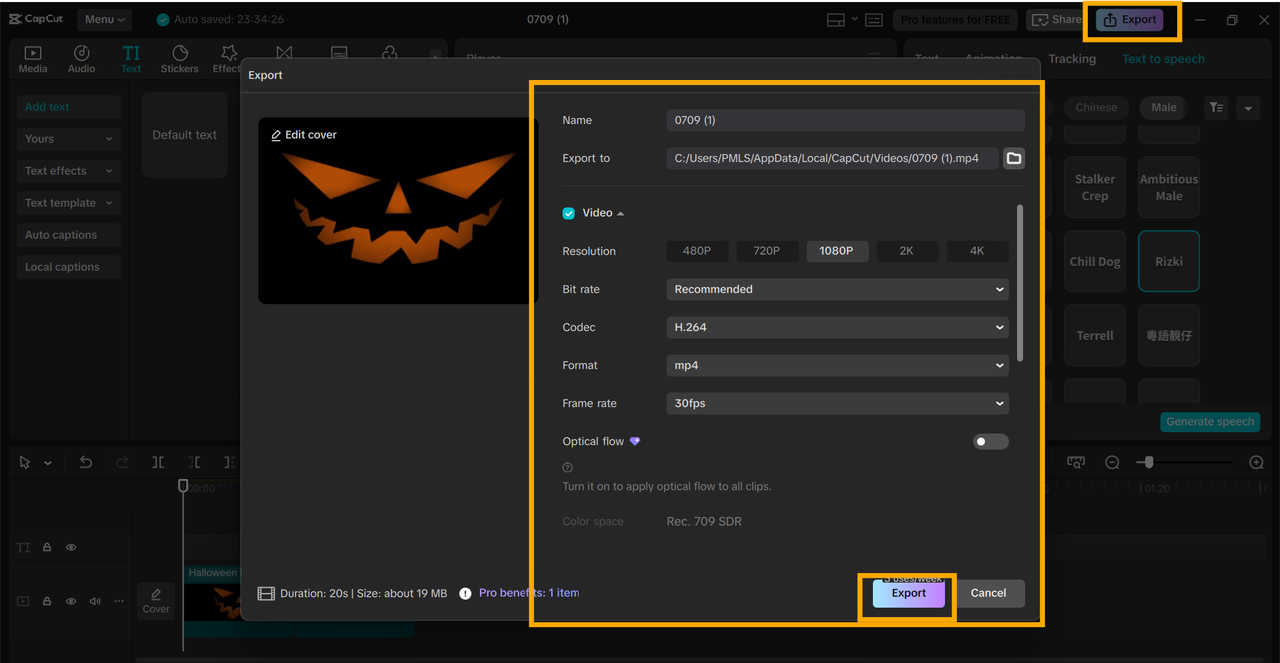Click the zoom-to-fit timeline icon
This screenshot has height=663, width=1280.
(1076, 462)
